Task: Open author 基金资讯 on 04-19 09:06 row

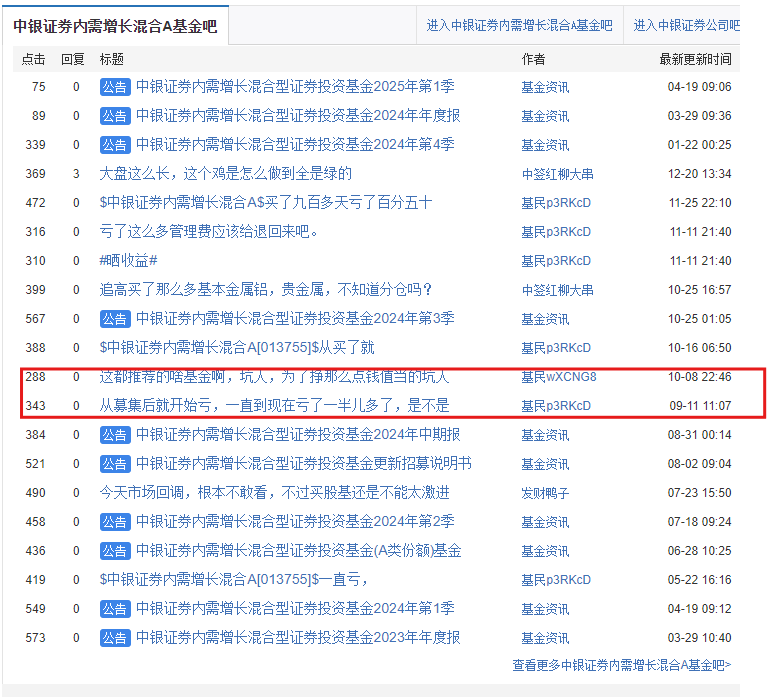Action: 545,87
